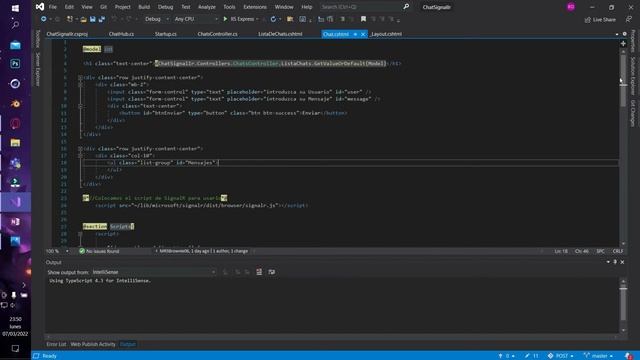Open the Build menu

click(x=144, y=7)
